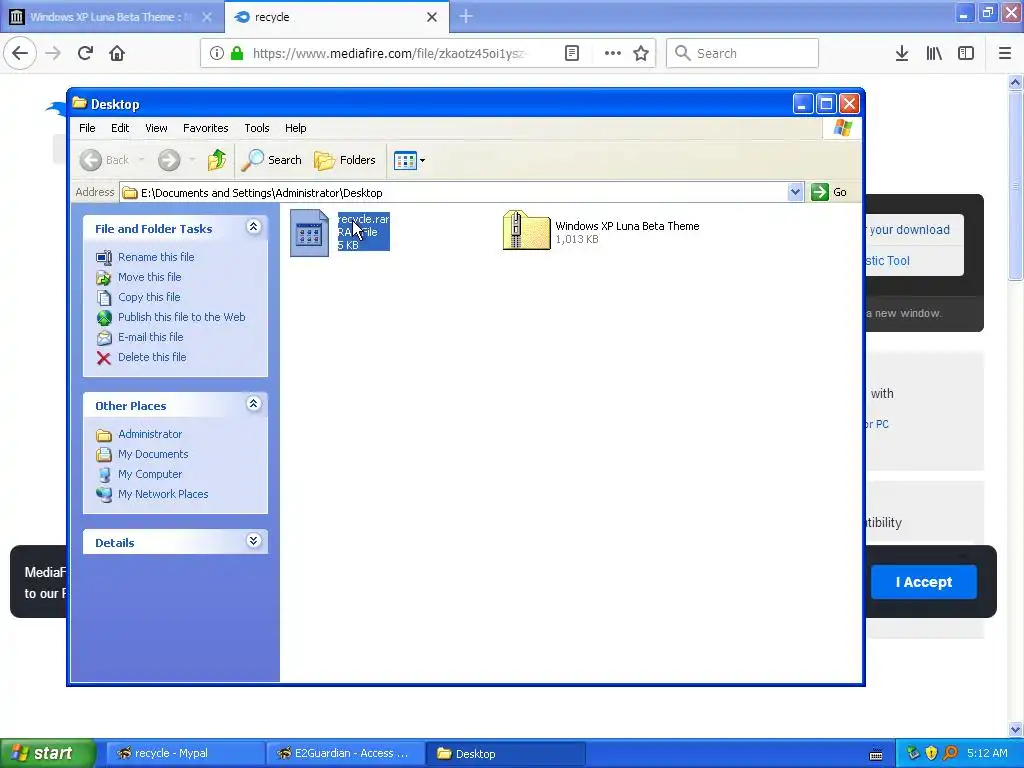Open the Administrator folder link
The image size is (1024, 768).
tap(150, 434)
